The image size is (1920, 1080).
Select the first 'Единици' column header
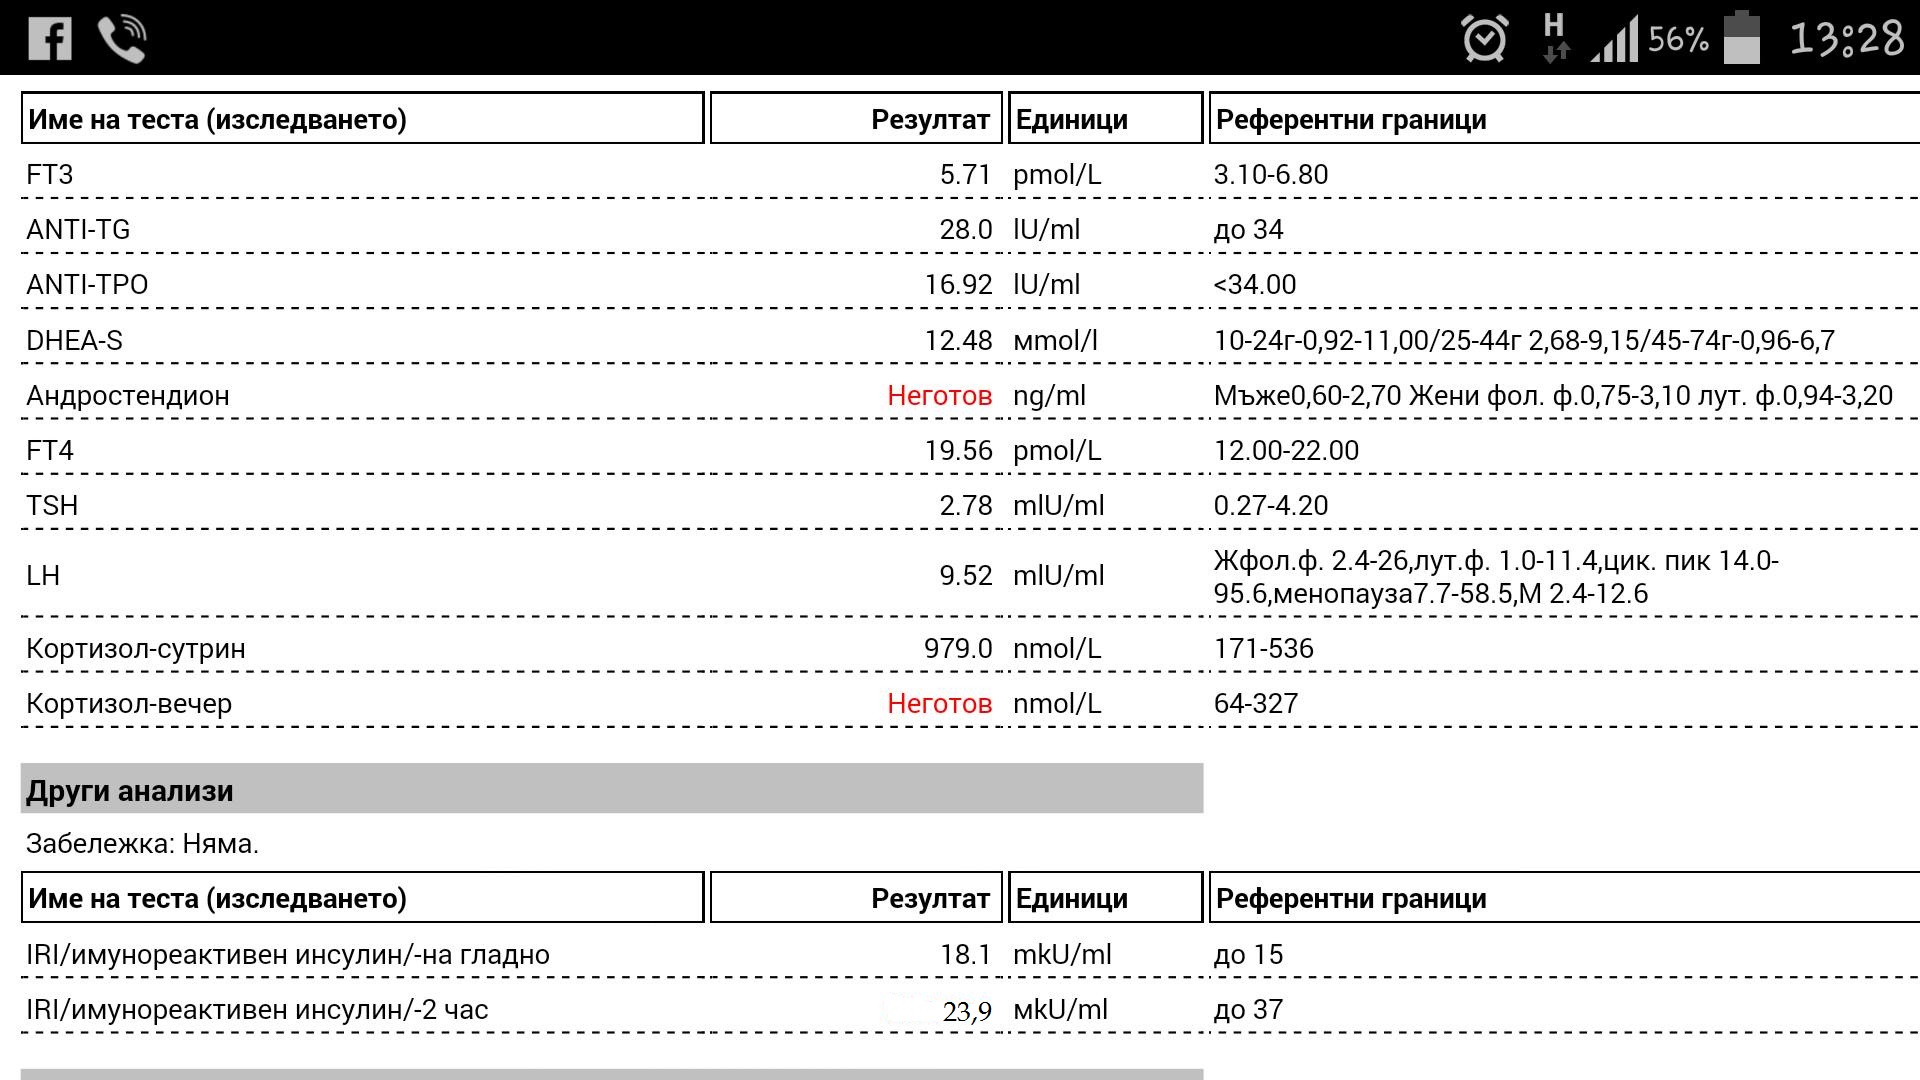[1105, 119]
